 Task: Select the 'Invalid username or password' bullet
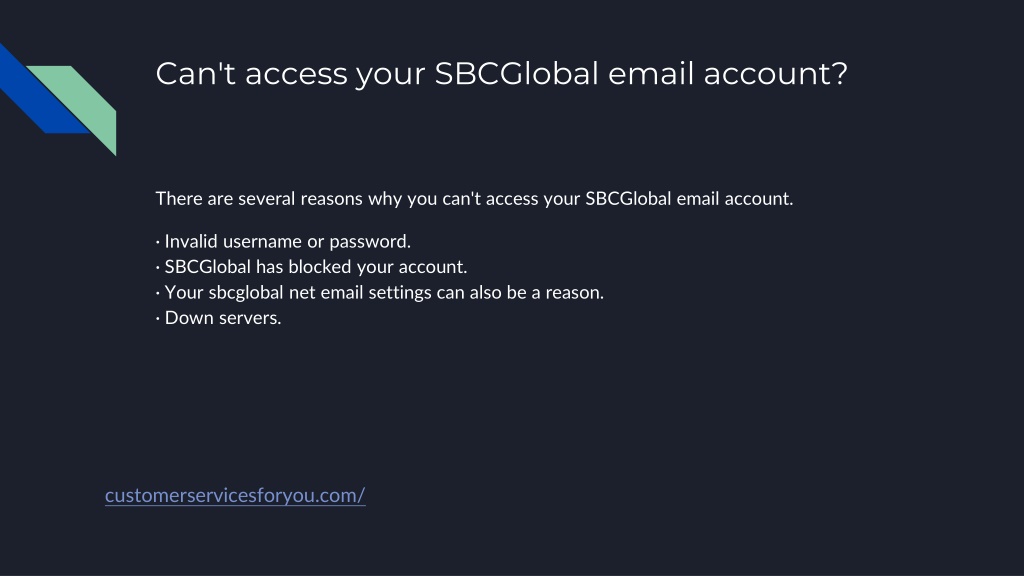pos(283,242)
